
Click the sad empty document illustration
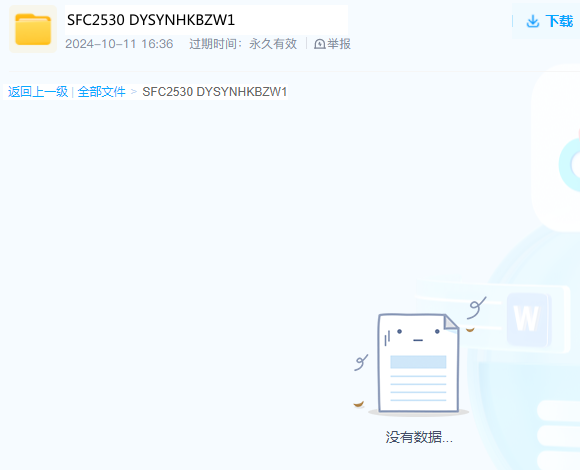click(x=418, y=363)
